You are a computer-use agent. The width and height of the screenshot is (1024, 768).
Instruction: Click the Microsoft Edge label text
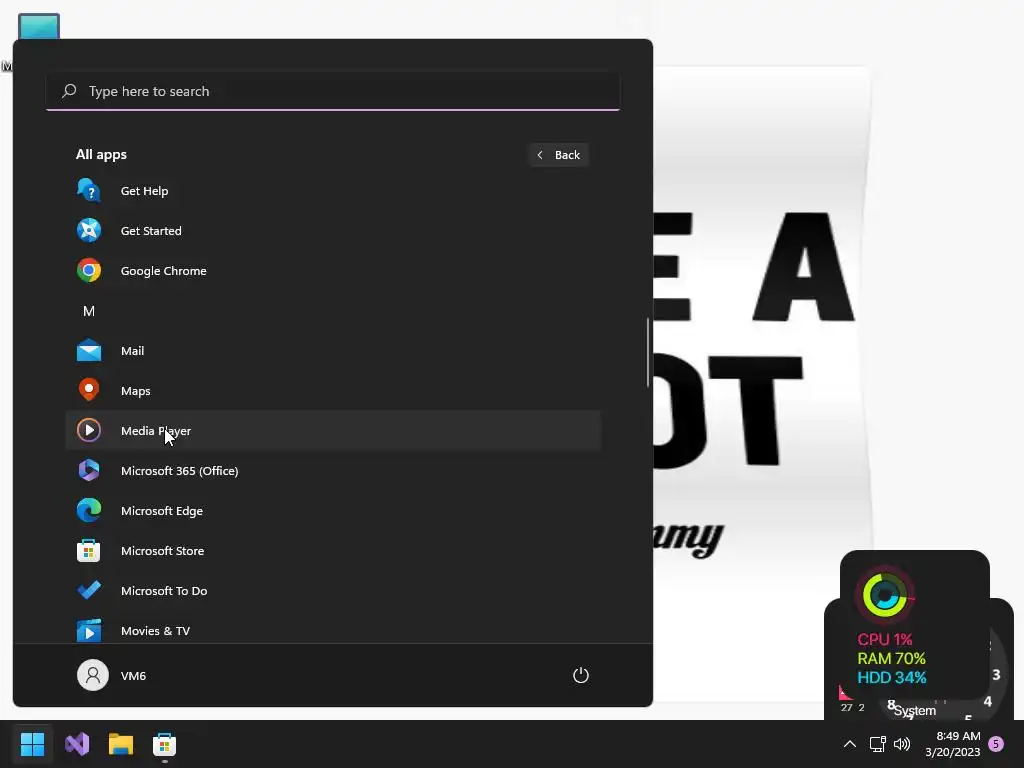(161, 511)
